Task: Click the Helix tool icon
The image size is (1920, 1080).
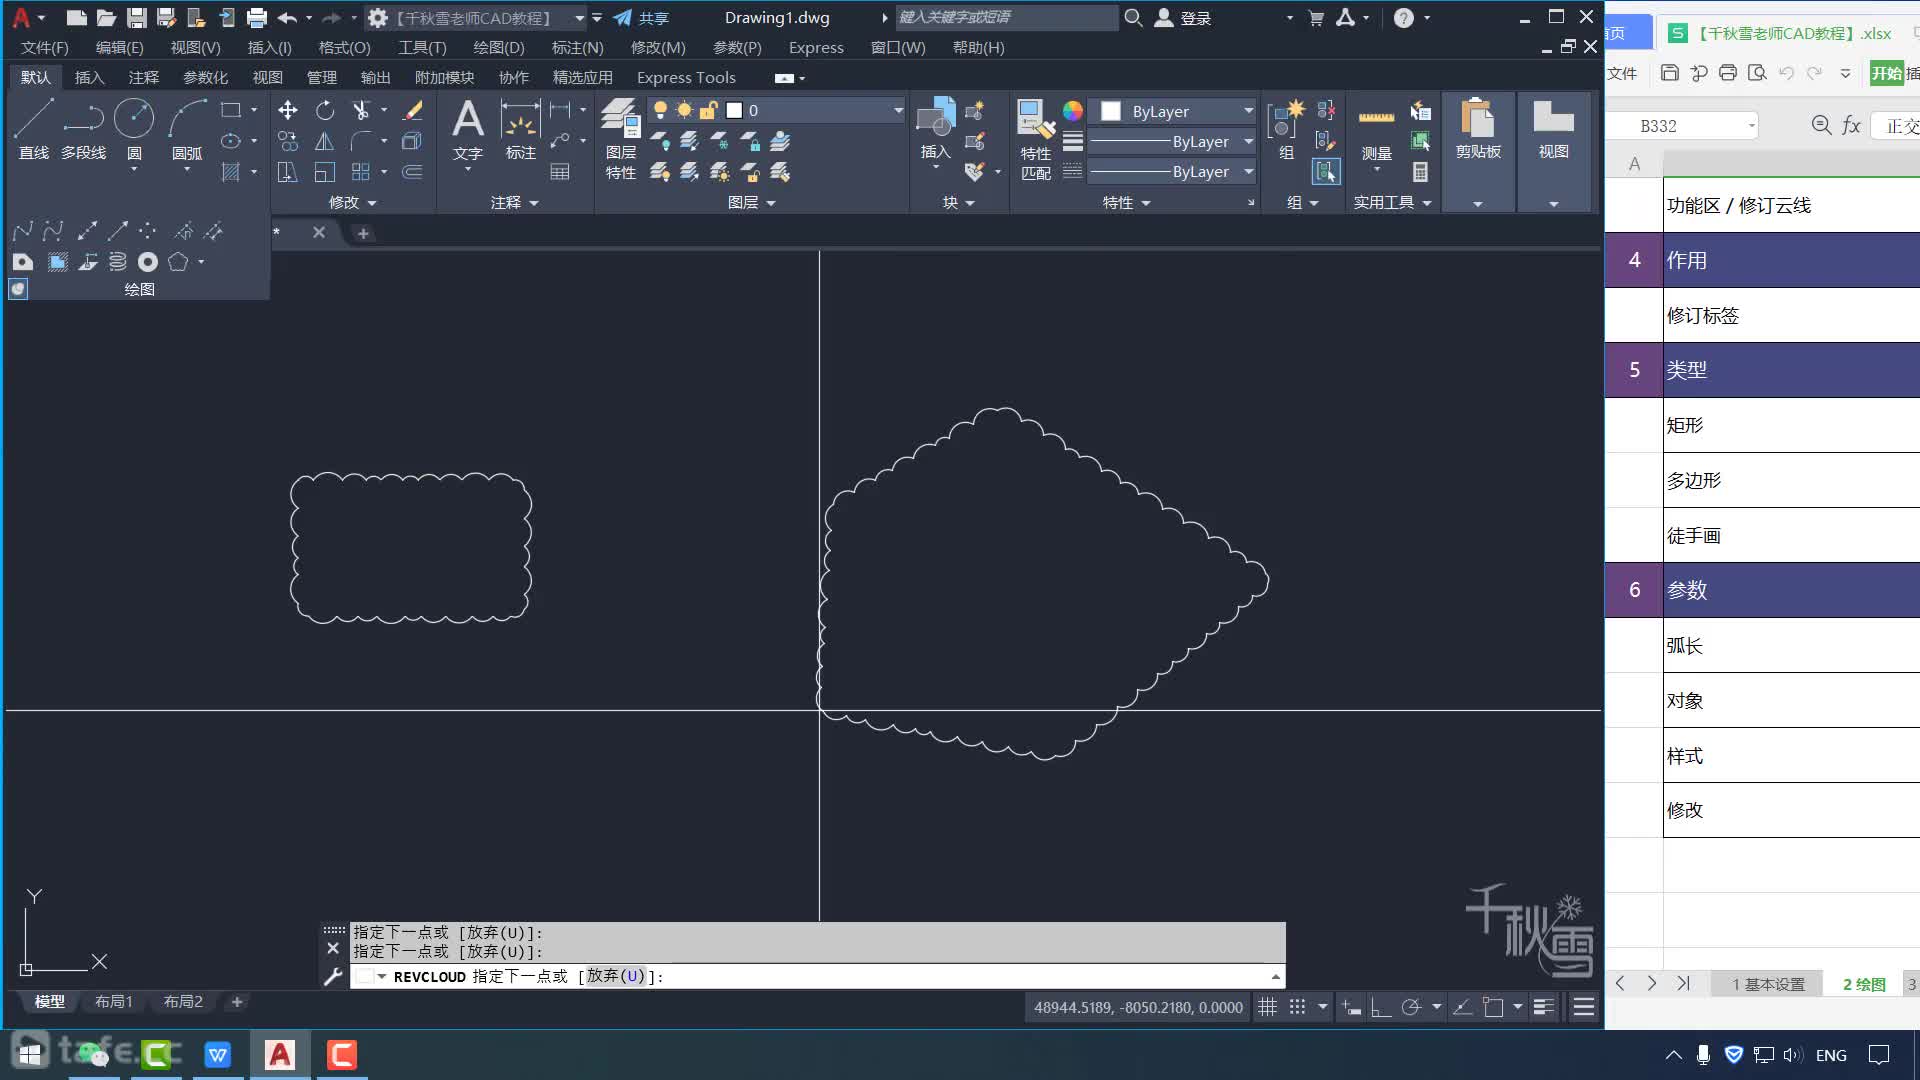Action: click(118, 262)
